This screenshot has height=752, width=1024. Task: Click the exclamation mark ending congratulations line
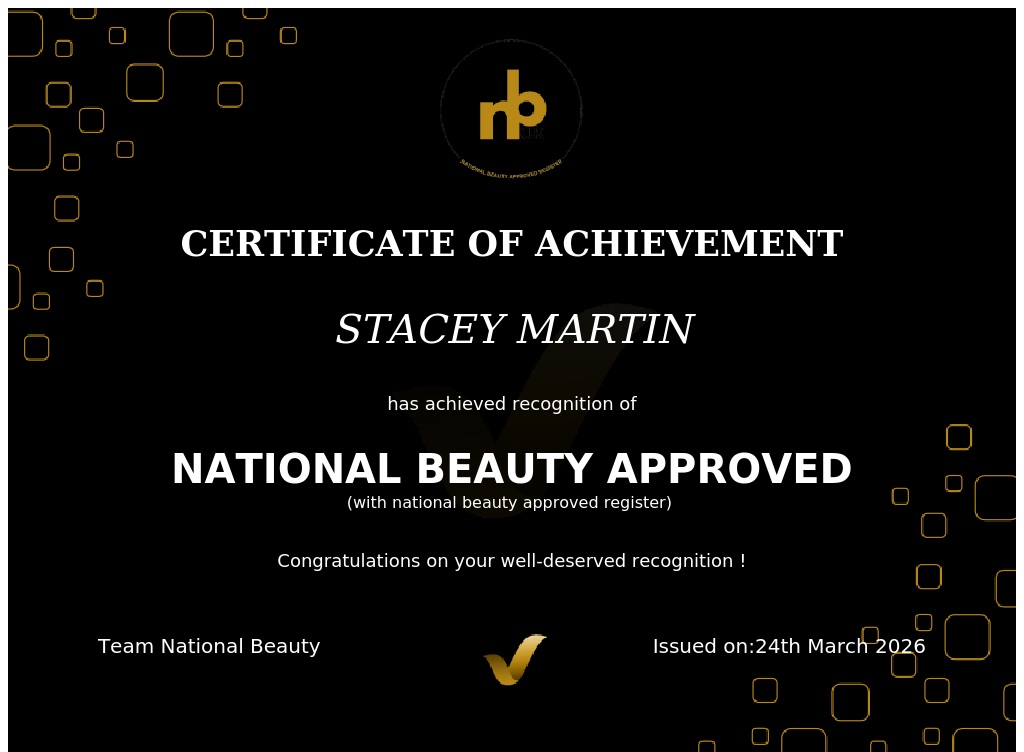click(742, 561)
